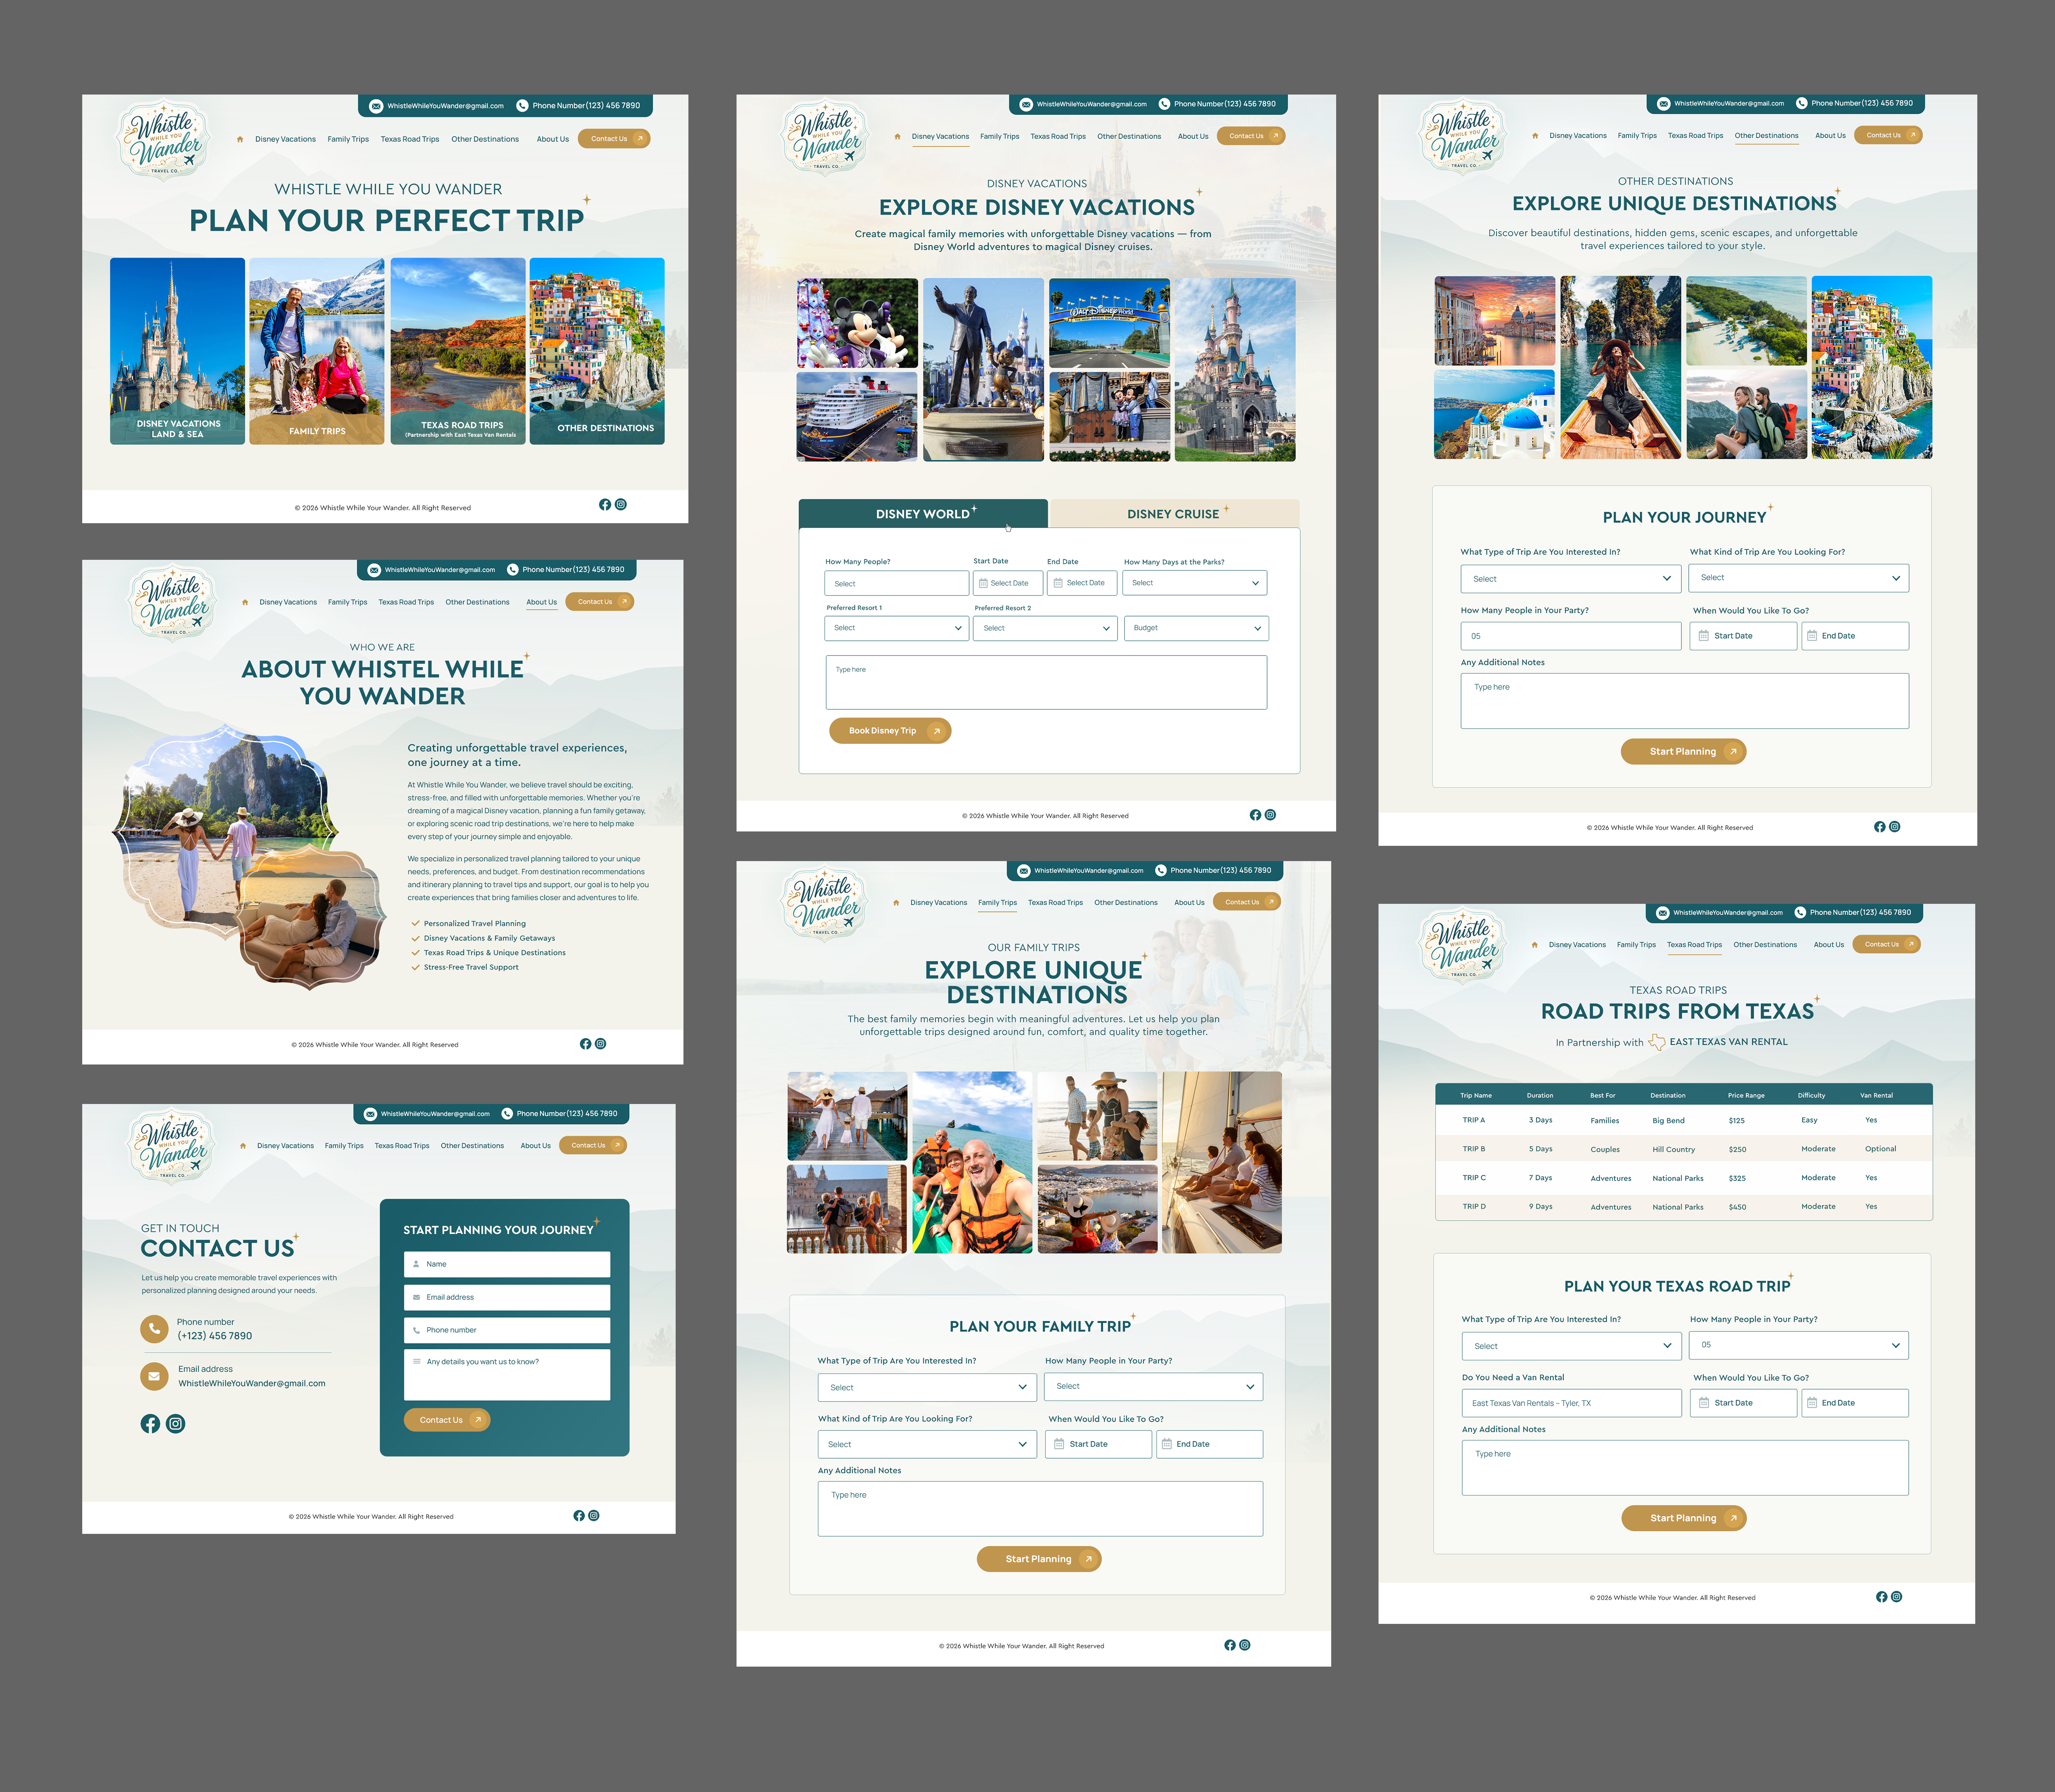Click home icon in About page navbar
Viewport: 2055px width, 1792px height.
click(245, 602)
